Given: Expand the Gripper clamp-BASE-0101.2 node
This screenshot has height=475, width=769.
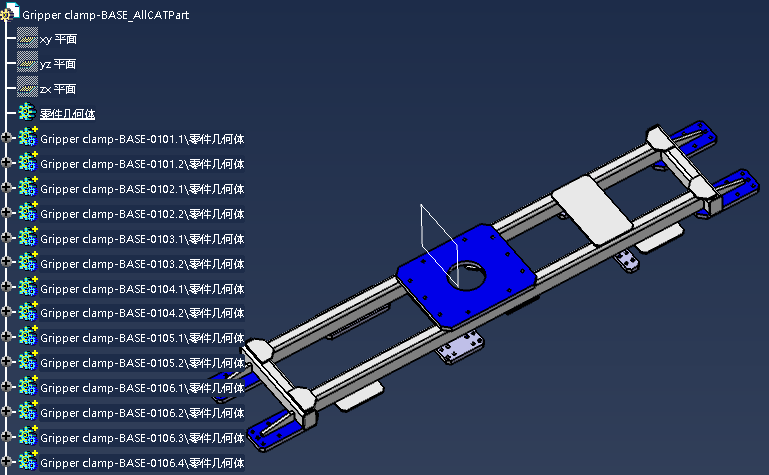Looking at the screenshot, I should click(6, 163).
